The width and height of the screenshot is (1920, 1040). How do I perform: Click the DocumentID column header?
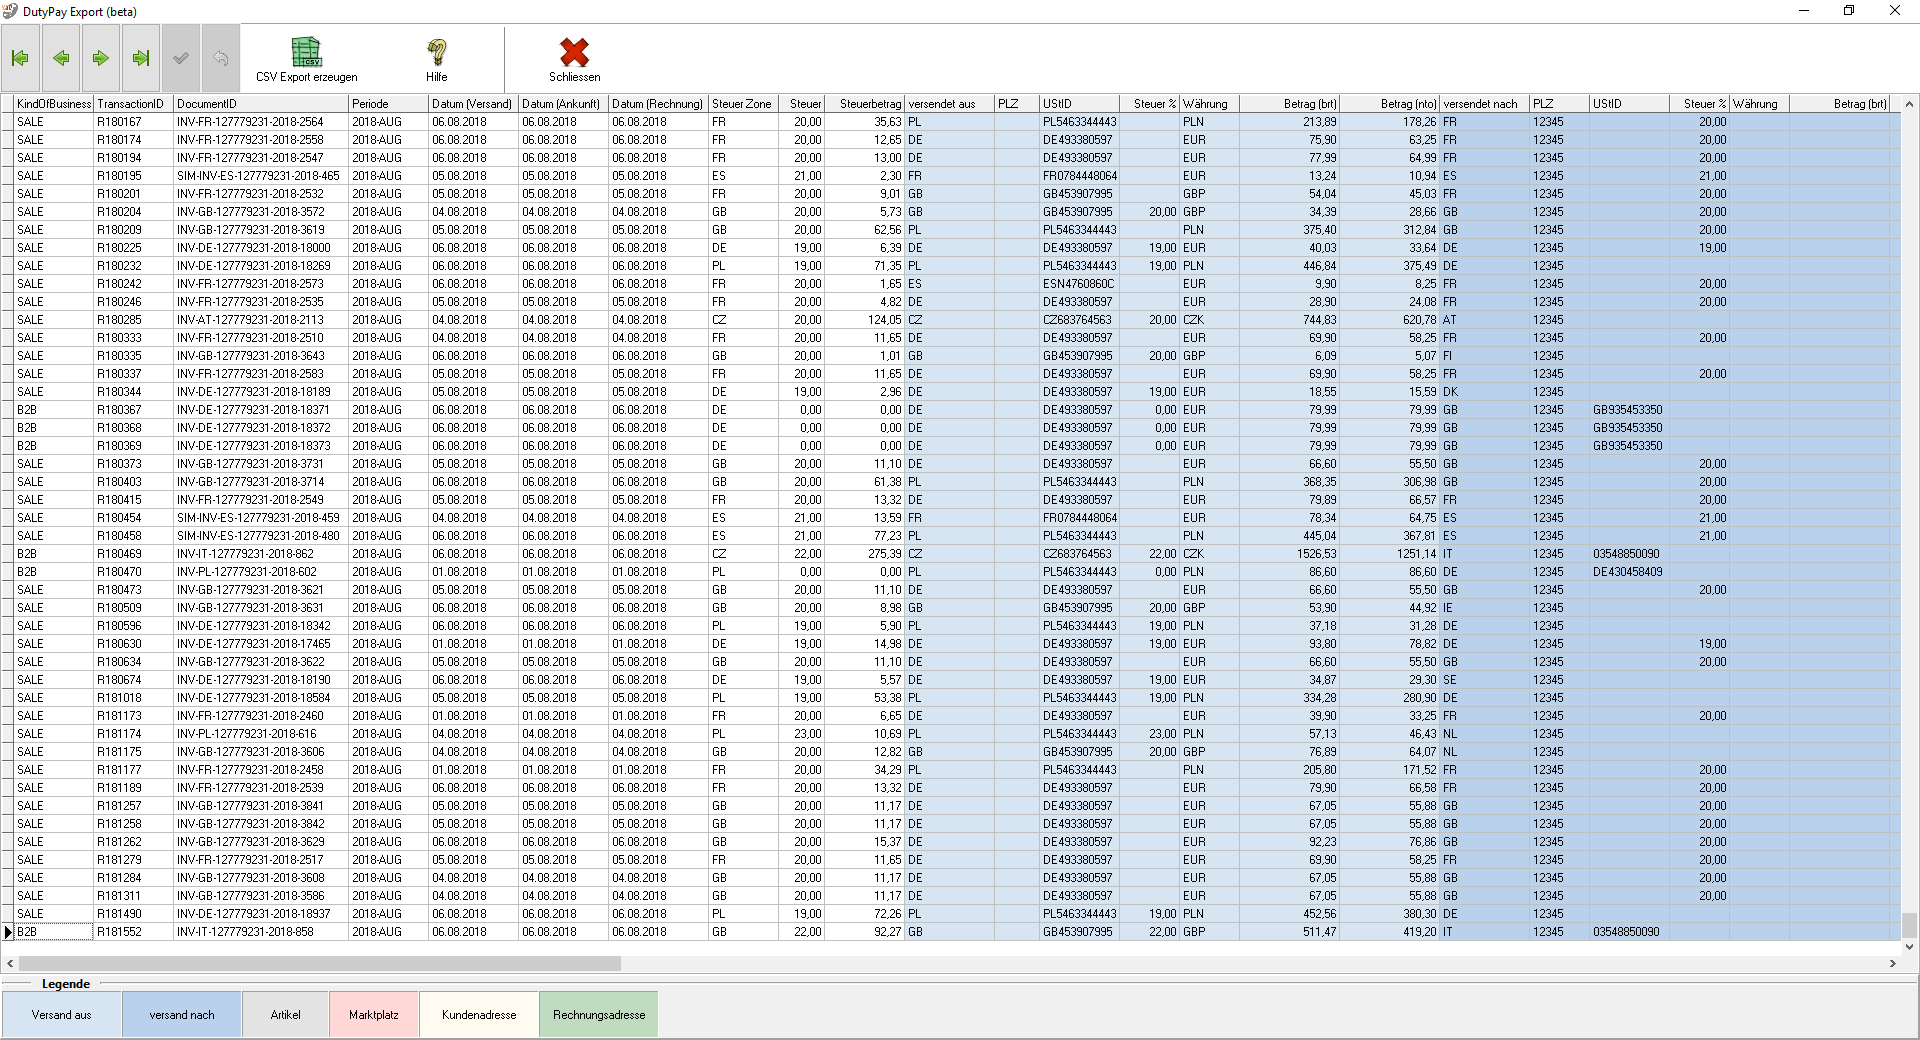(x=260, y=104)
